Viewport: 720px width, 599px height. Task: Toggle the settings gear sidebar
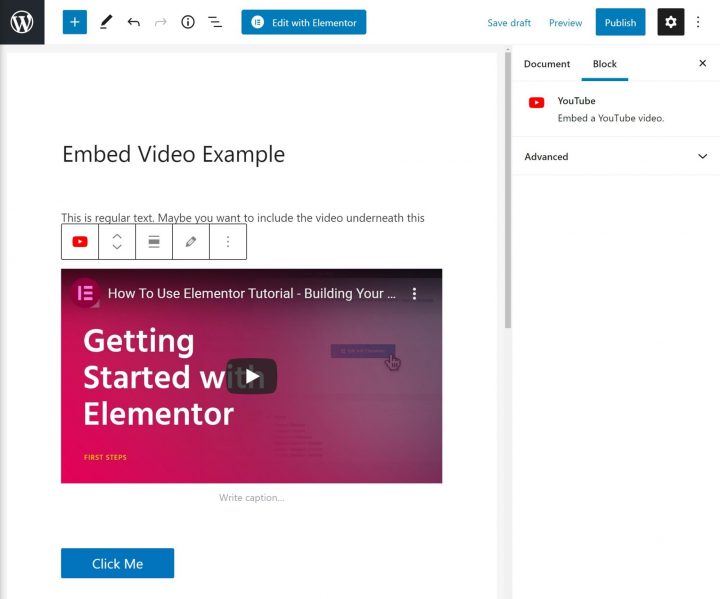tap(670, 22)
